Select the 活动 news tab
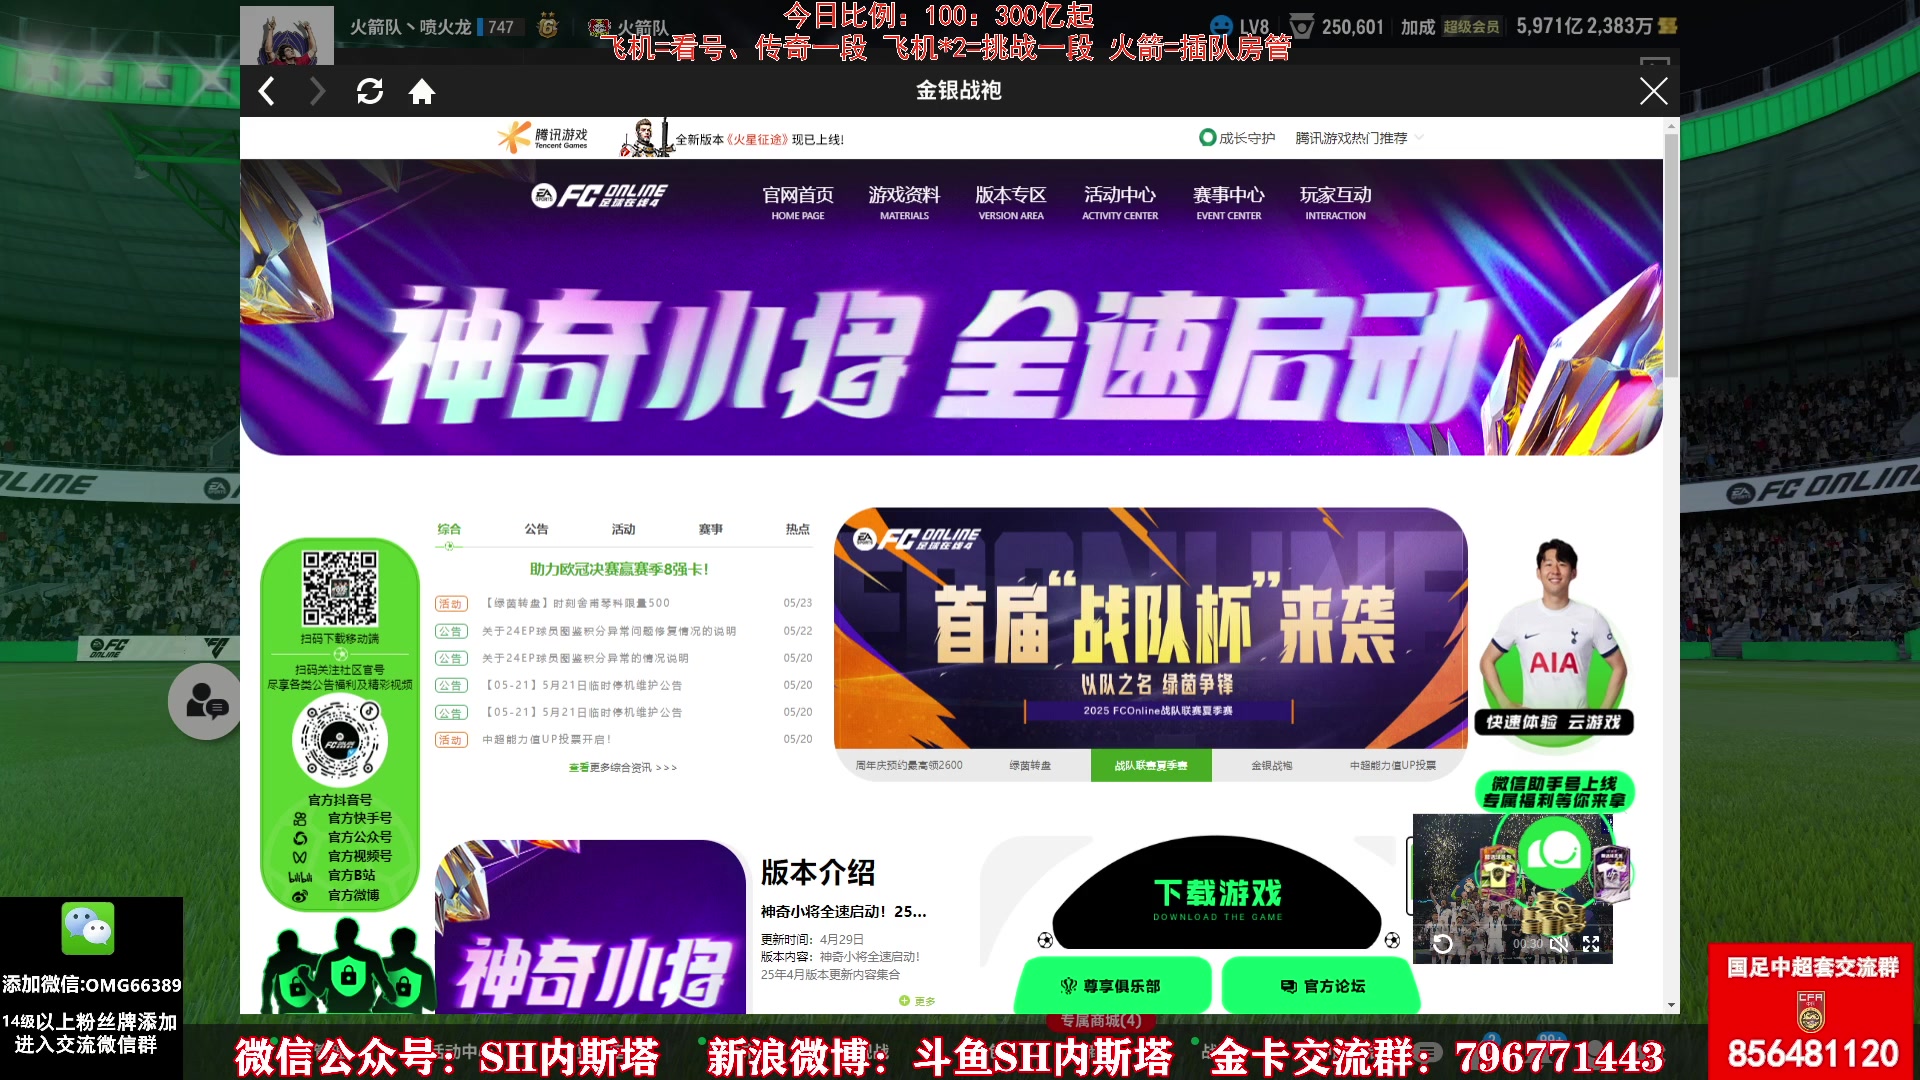Viewport: 1920px width, 1080px height. pos(623,529)
